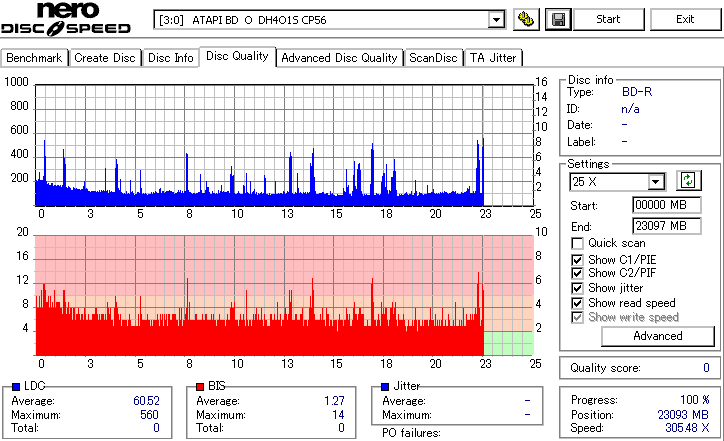Open the Advanced Disc Quality tab
The height and width of the screenshot is (441, 724).
339,58
